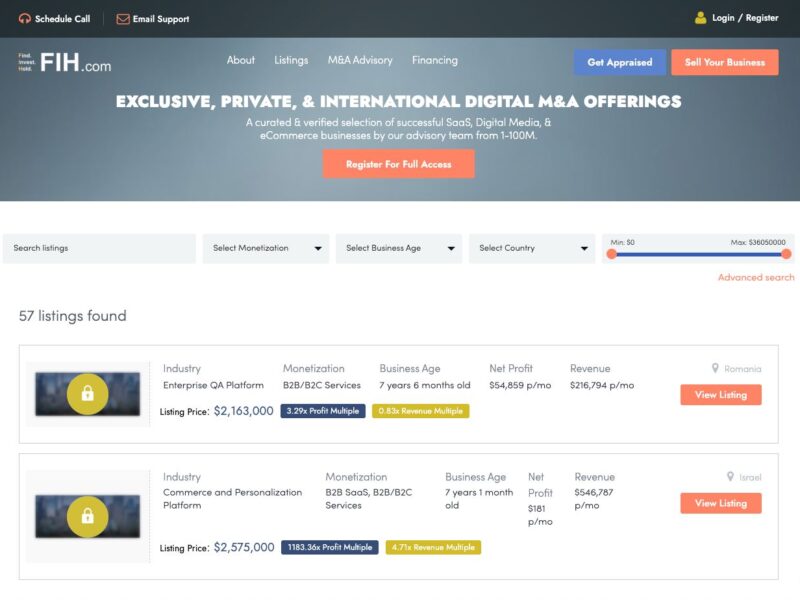Screen dimensions: 800x600
Task: Click the lock icon on Commerce and Personalization listing
Action: (x=88, y=516)
